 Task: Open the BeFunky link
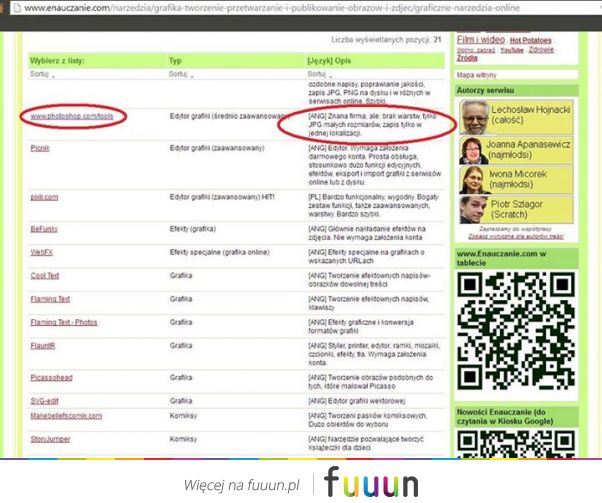tap(44, 229)
